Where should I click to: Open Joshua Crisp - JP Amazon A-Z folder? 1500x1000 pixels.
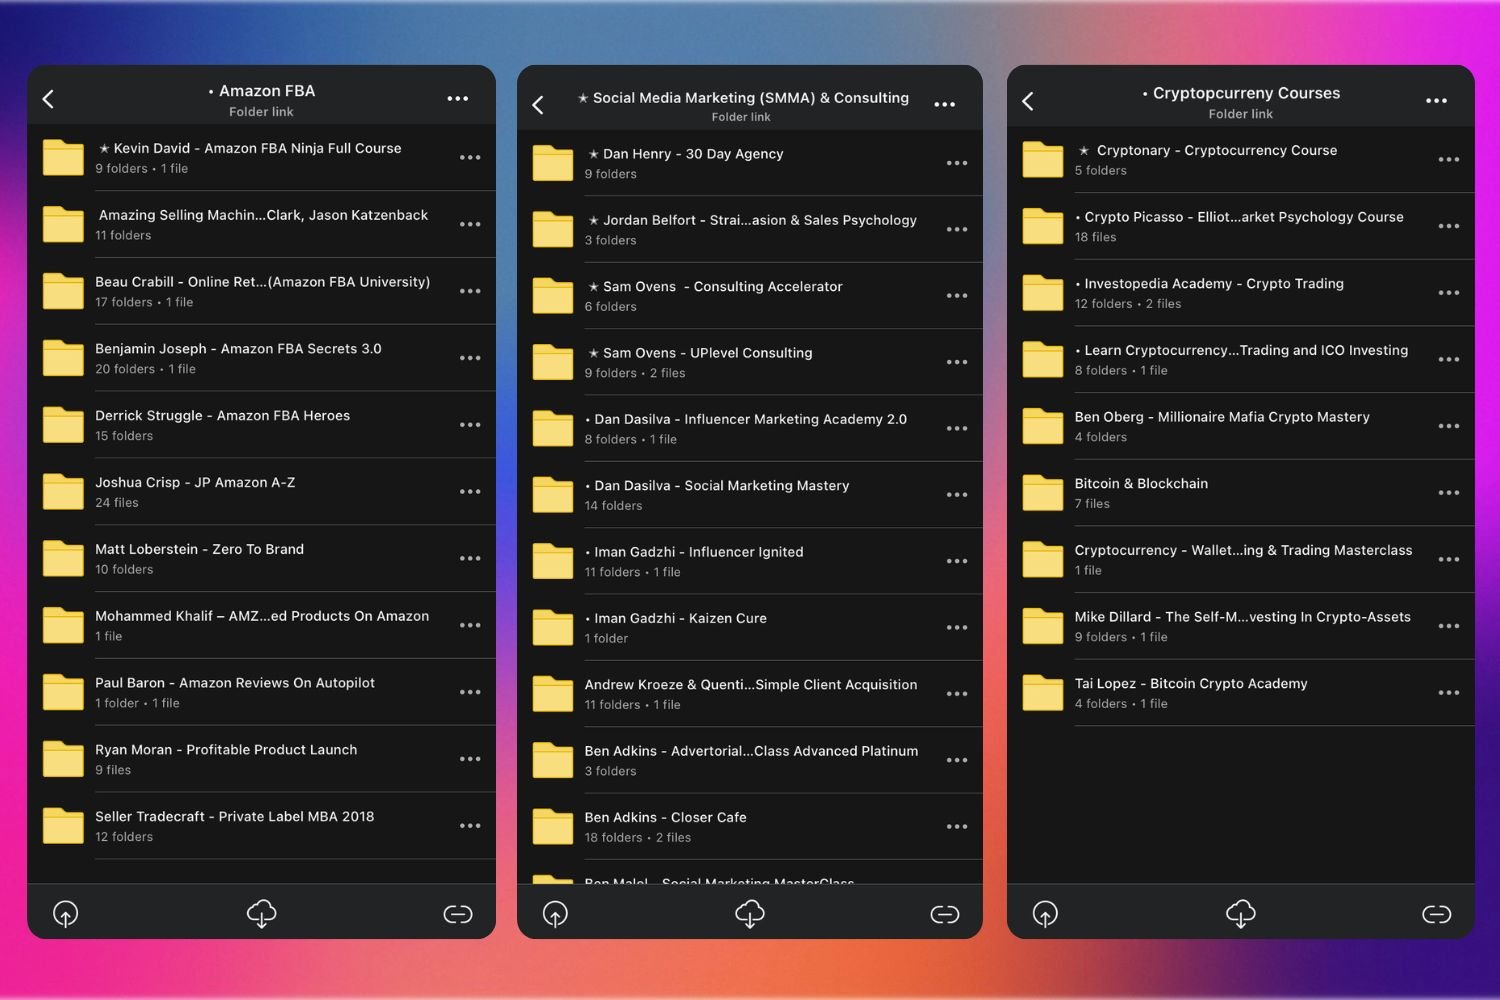click(x=262, y=492)
